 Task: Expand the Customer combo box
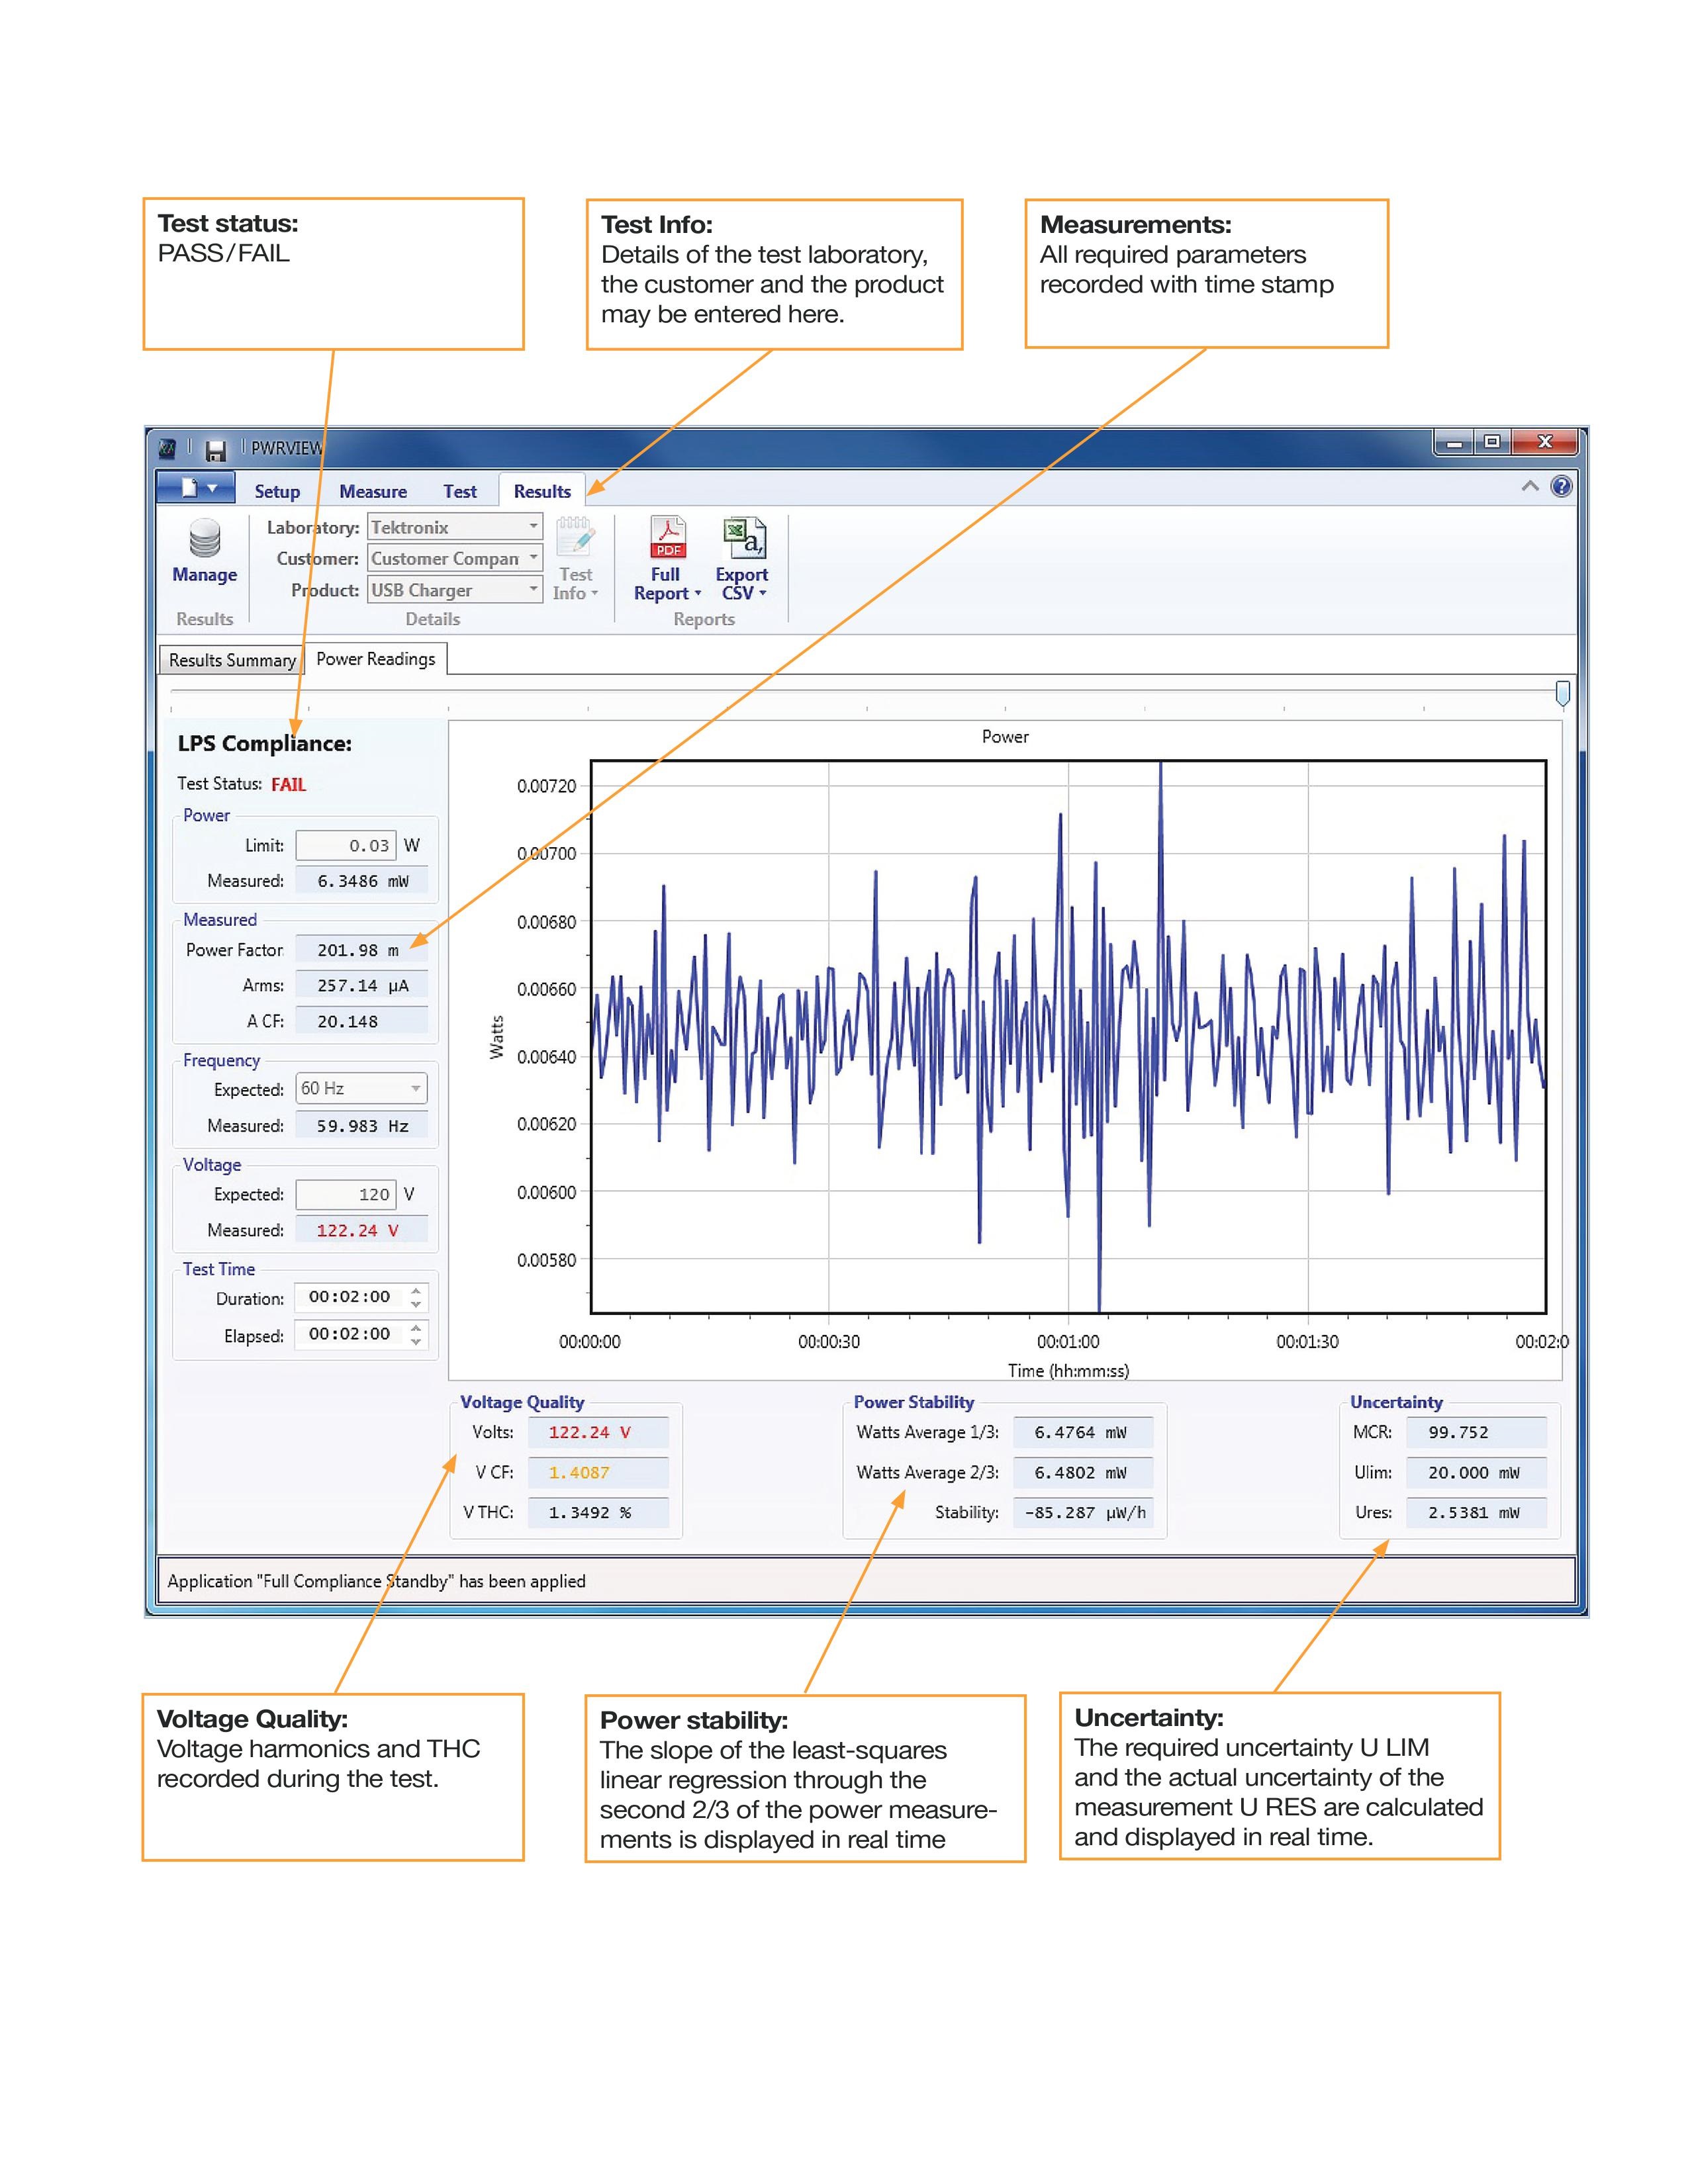click(x=533, y=558)
